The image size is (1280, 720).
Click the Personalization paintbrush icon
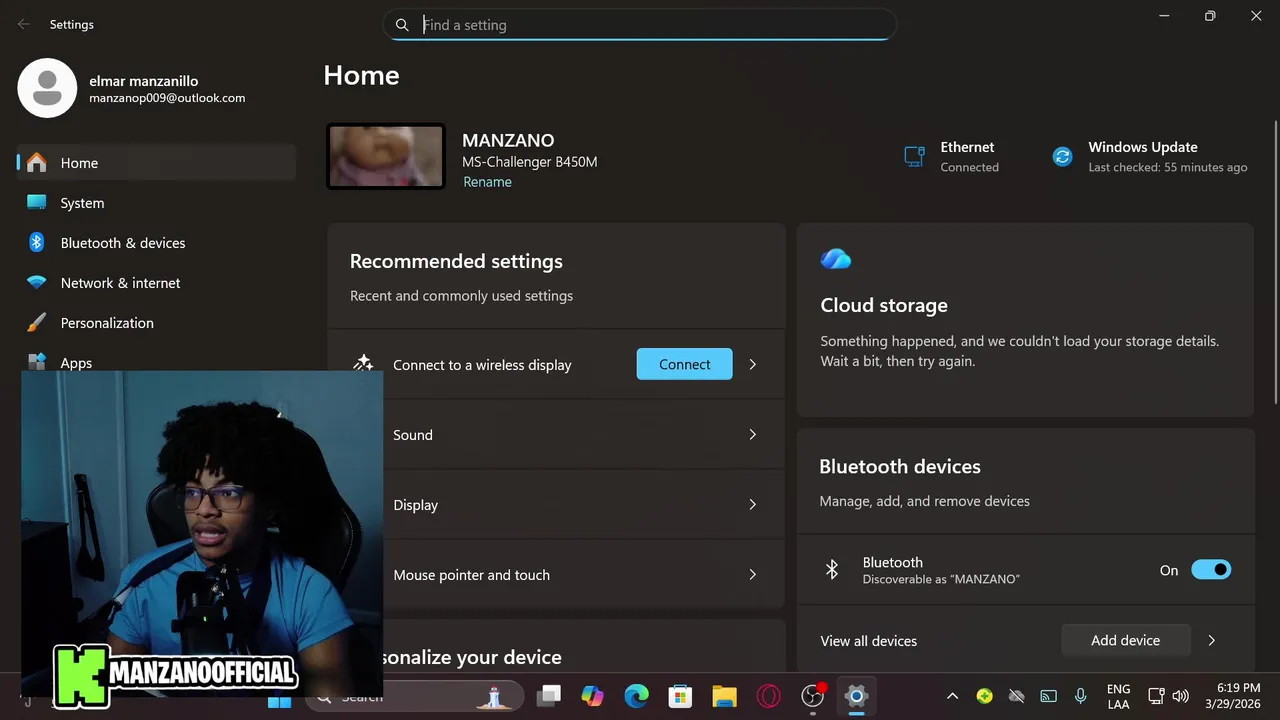click(37, 322)
